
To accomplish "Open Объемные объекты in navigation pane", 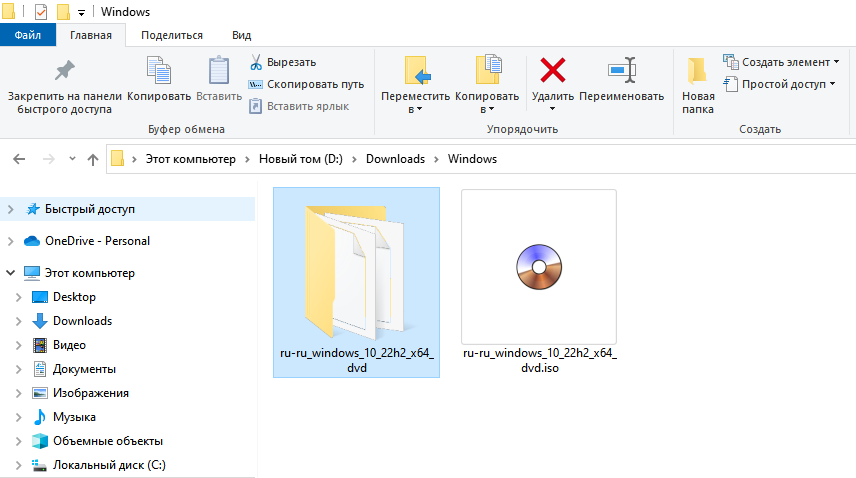I will coord(108,441).
